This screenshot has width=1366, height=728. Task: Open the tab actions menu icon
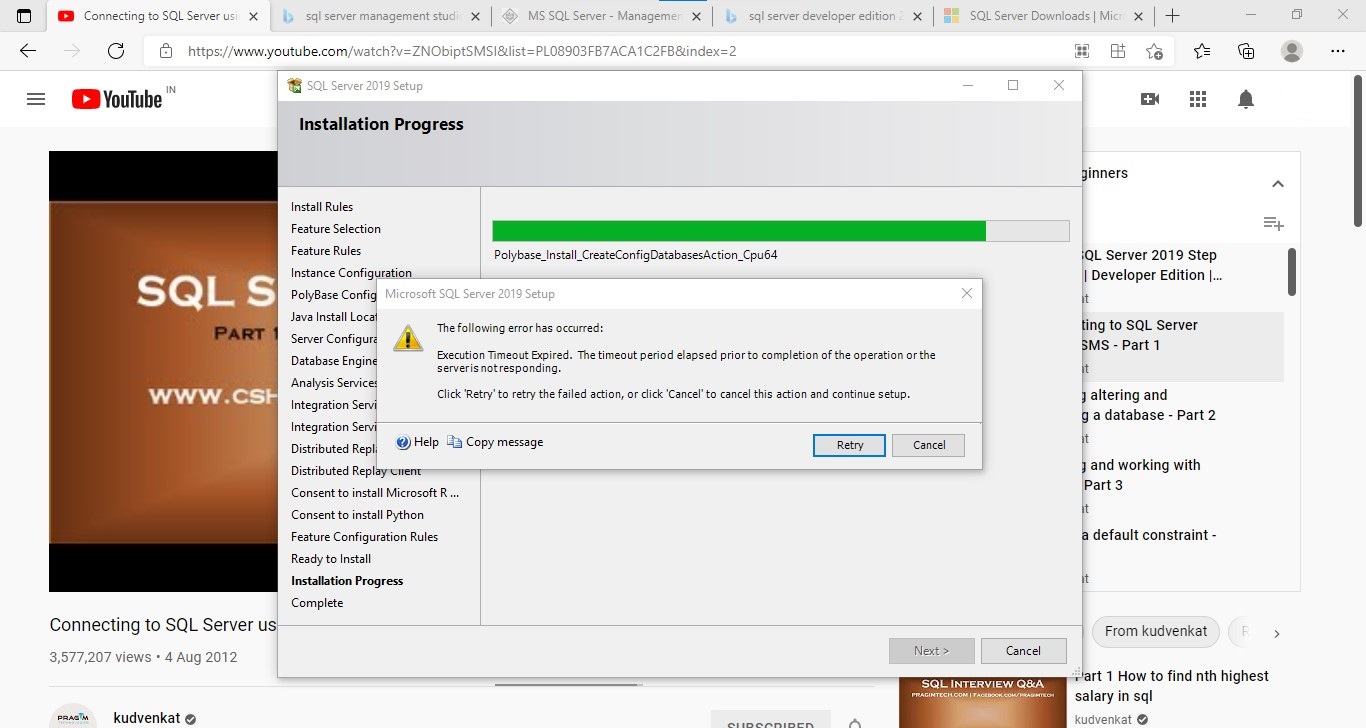pyautogui.click(x=24, y=16)
